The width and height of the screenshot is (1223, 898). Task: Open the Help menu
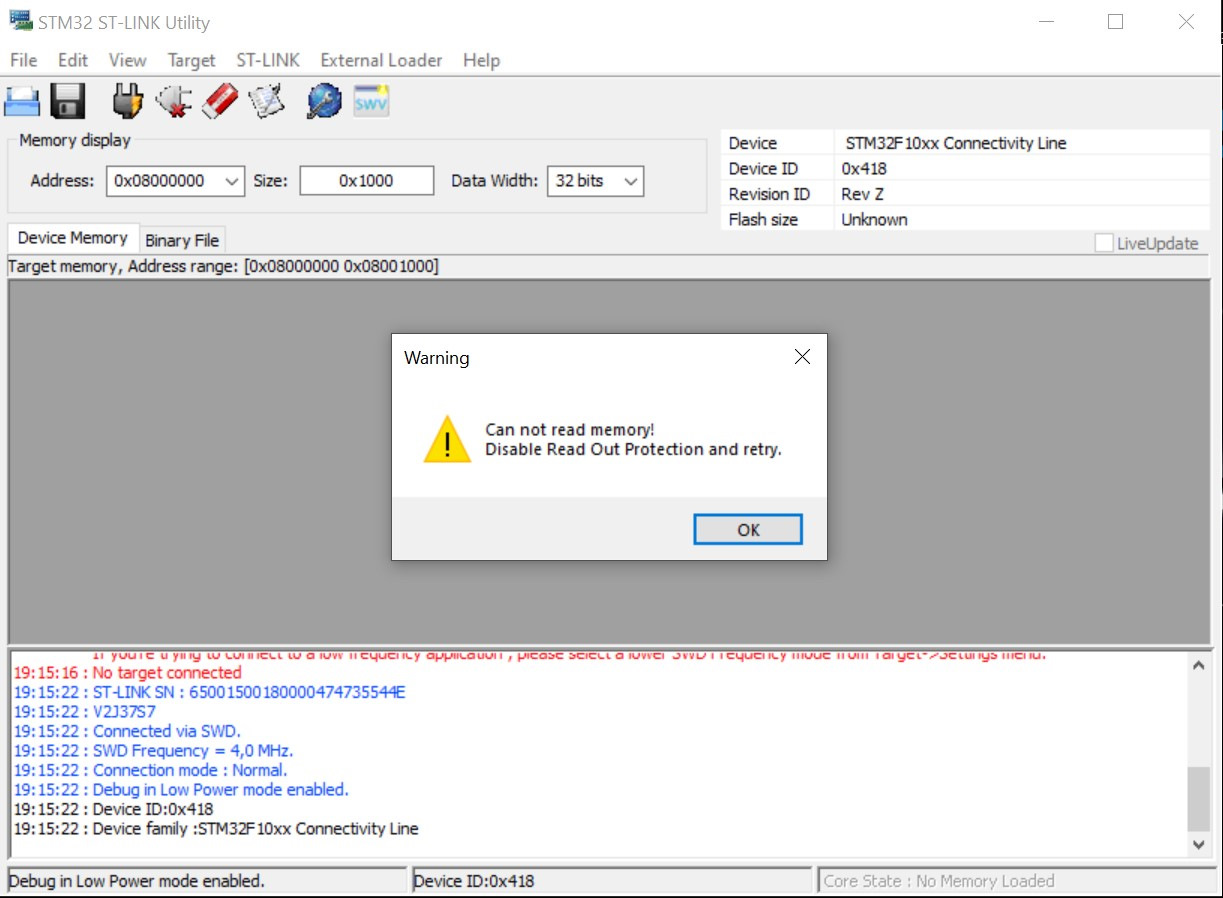(x=481, y=60)
